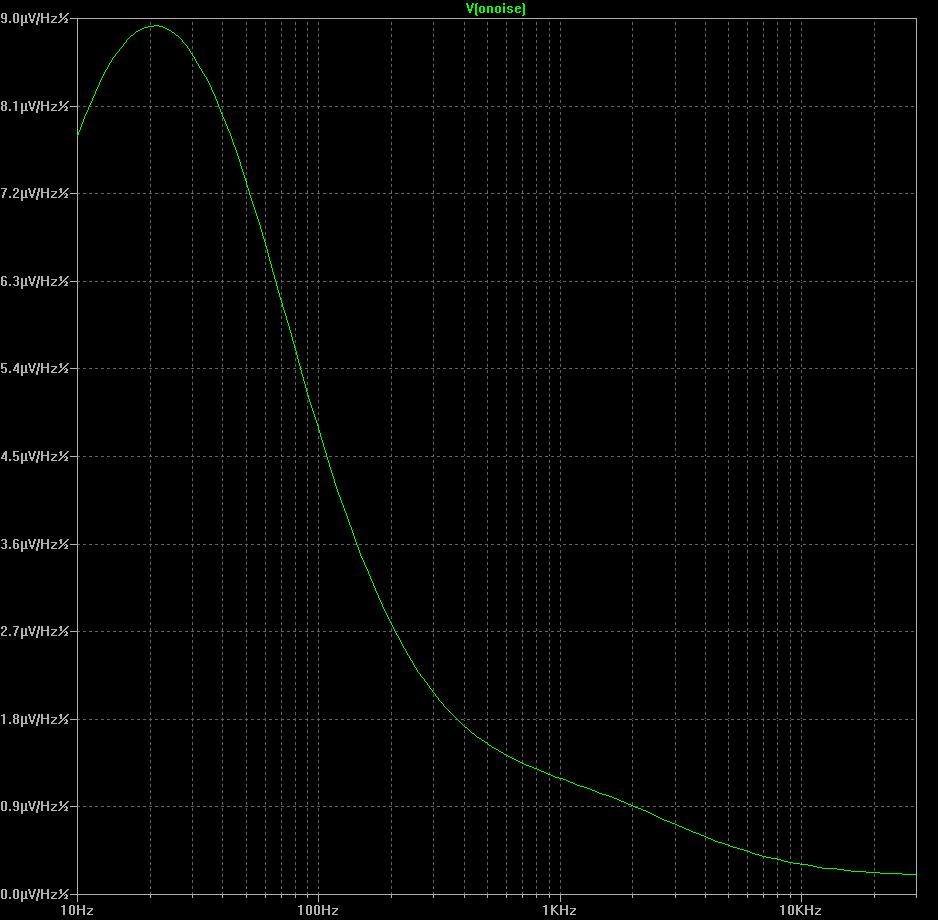Viewport: 939px width, 921px height.
Task: Click the 10Hz frequency label
Action: 77,911
